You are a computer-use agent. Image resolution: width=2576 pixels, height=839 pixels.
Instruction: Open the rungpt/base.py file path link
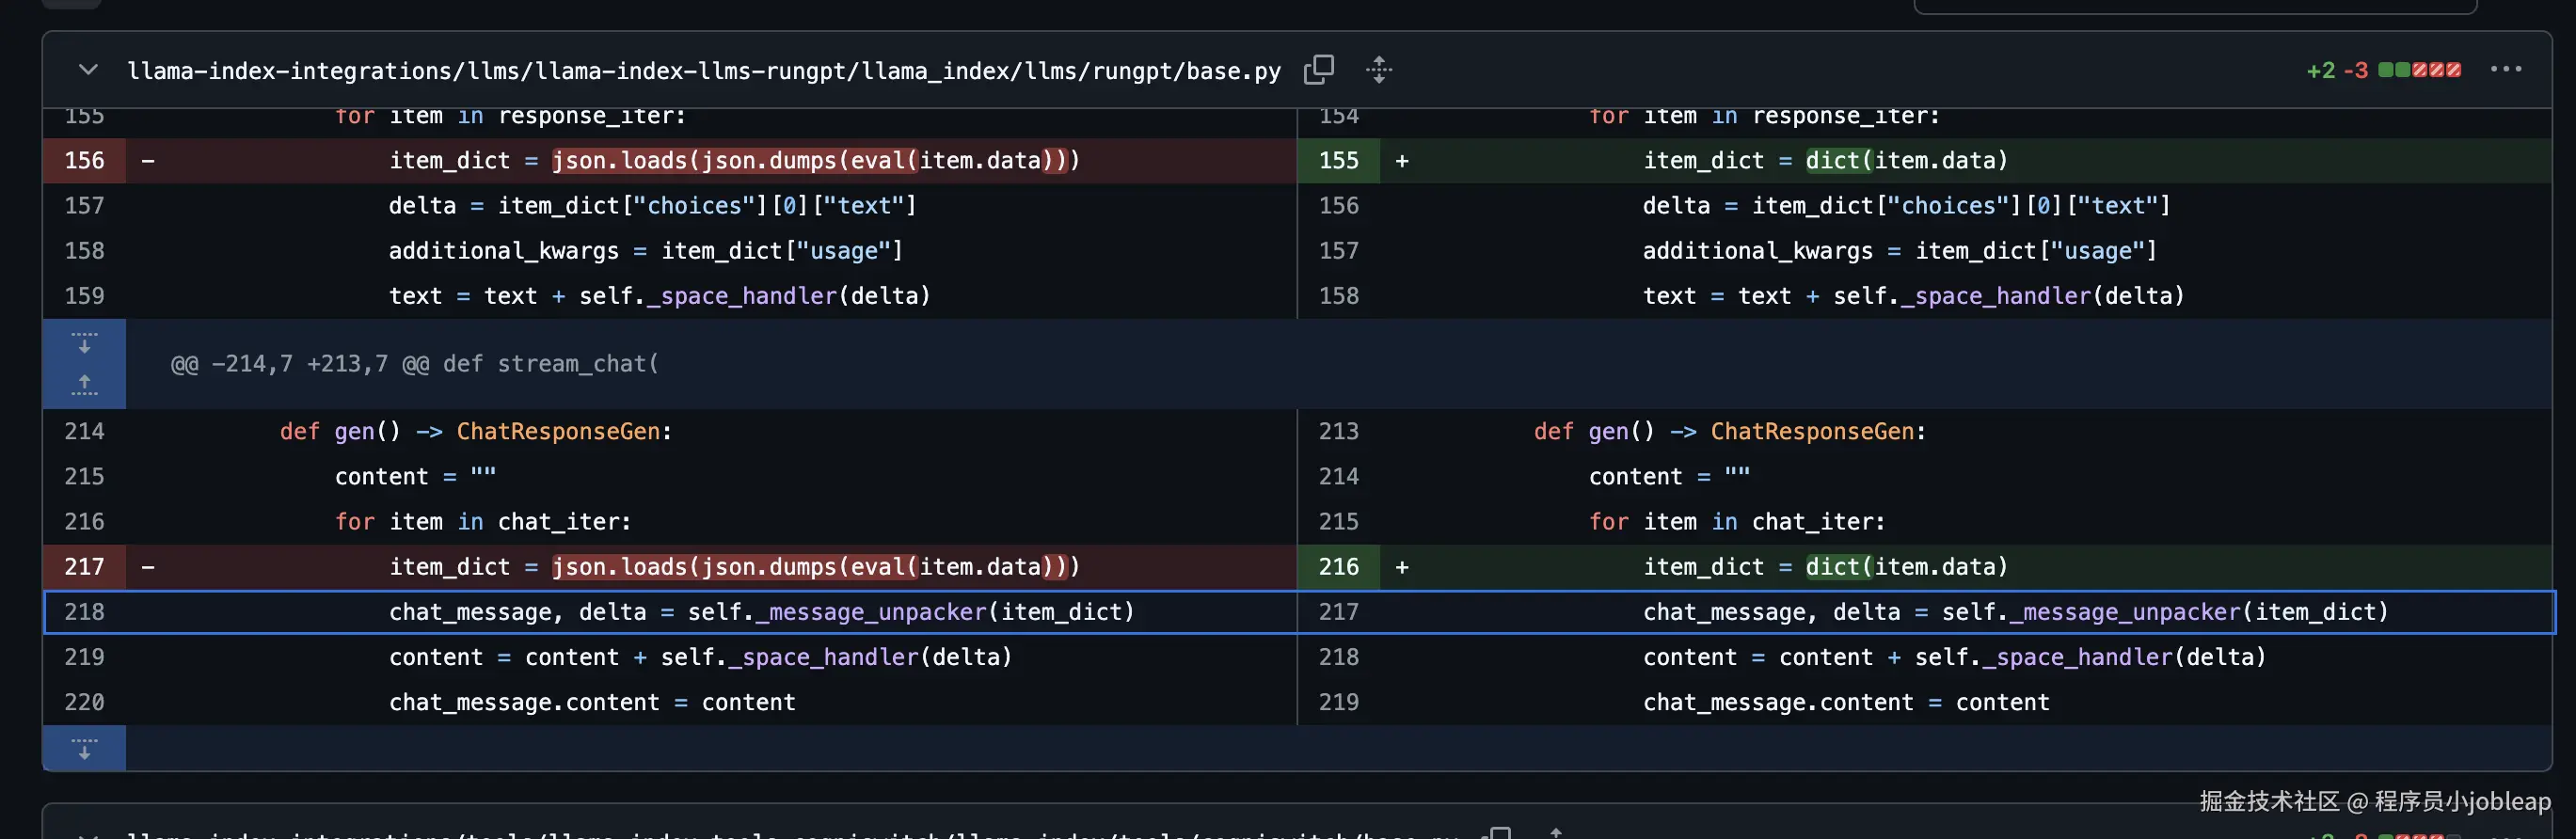click(x=703, y=71)
